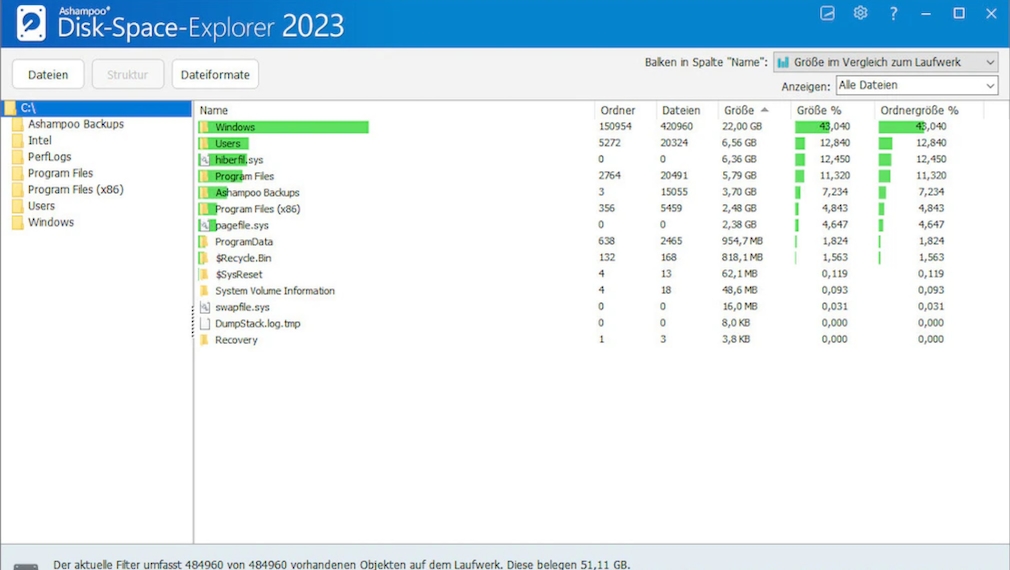
Task: Open the settings gear icon
Action: click(860, 13)
